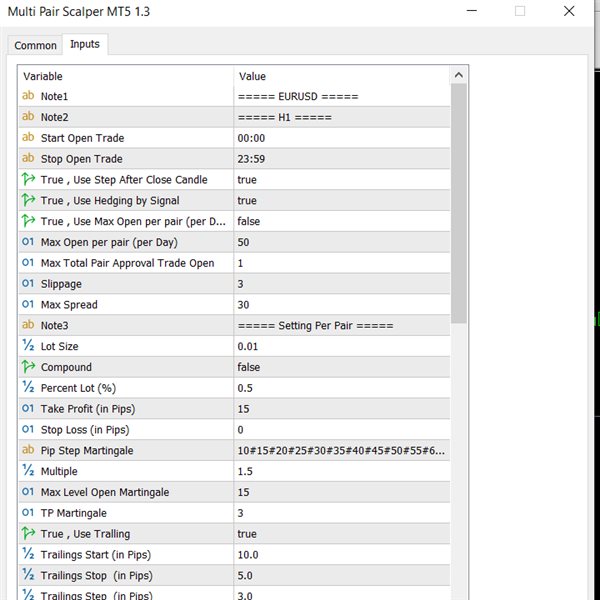
Task: Click the double type icon for Trailings Start
Action: (28, 554)
